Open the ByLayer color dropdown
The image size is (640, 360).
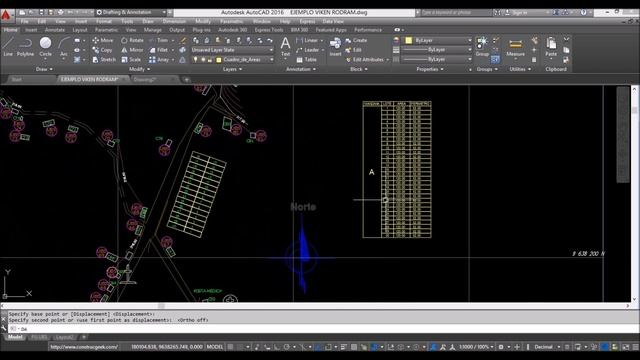tap(438, 40)
